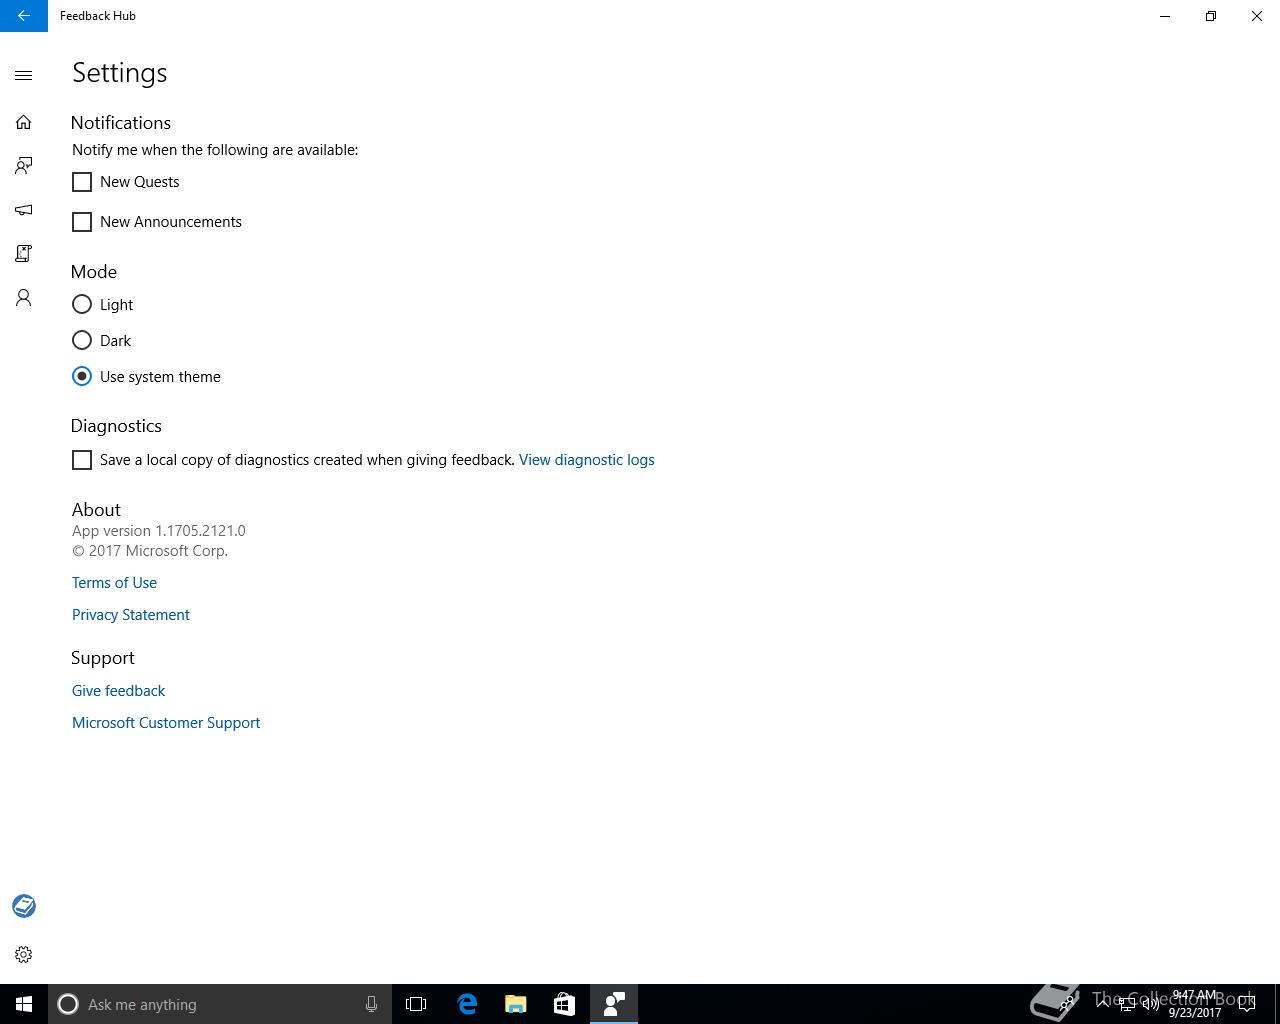Minimize the Feedback Hub window
Image resolution: width=1280 pixels, height=1024 pixels.
(x=1165, y=16)
